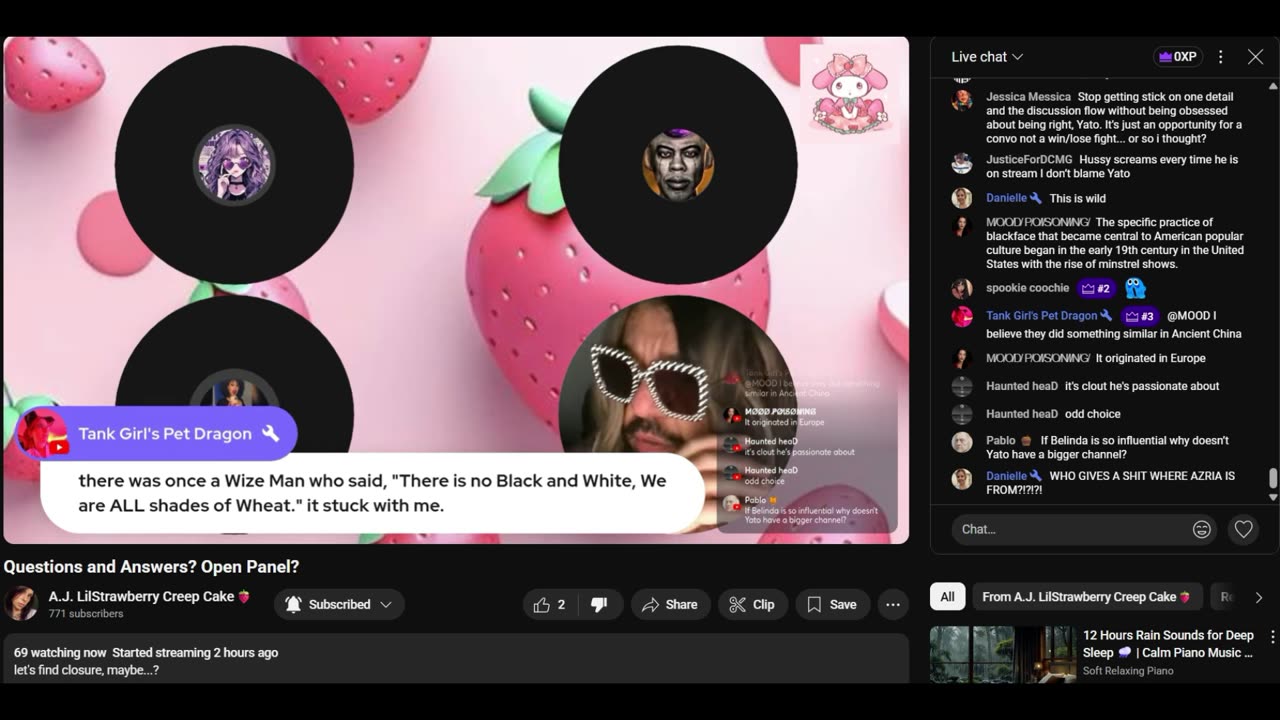The image size is (1280, 720).
Task: Click Tank Girl's Pet Dragon chat avatar
Action: click(962, 317)
